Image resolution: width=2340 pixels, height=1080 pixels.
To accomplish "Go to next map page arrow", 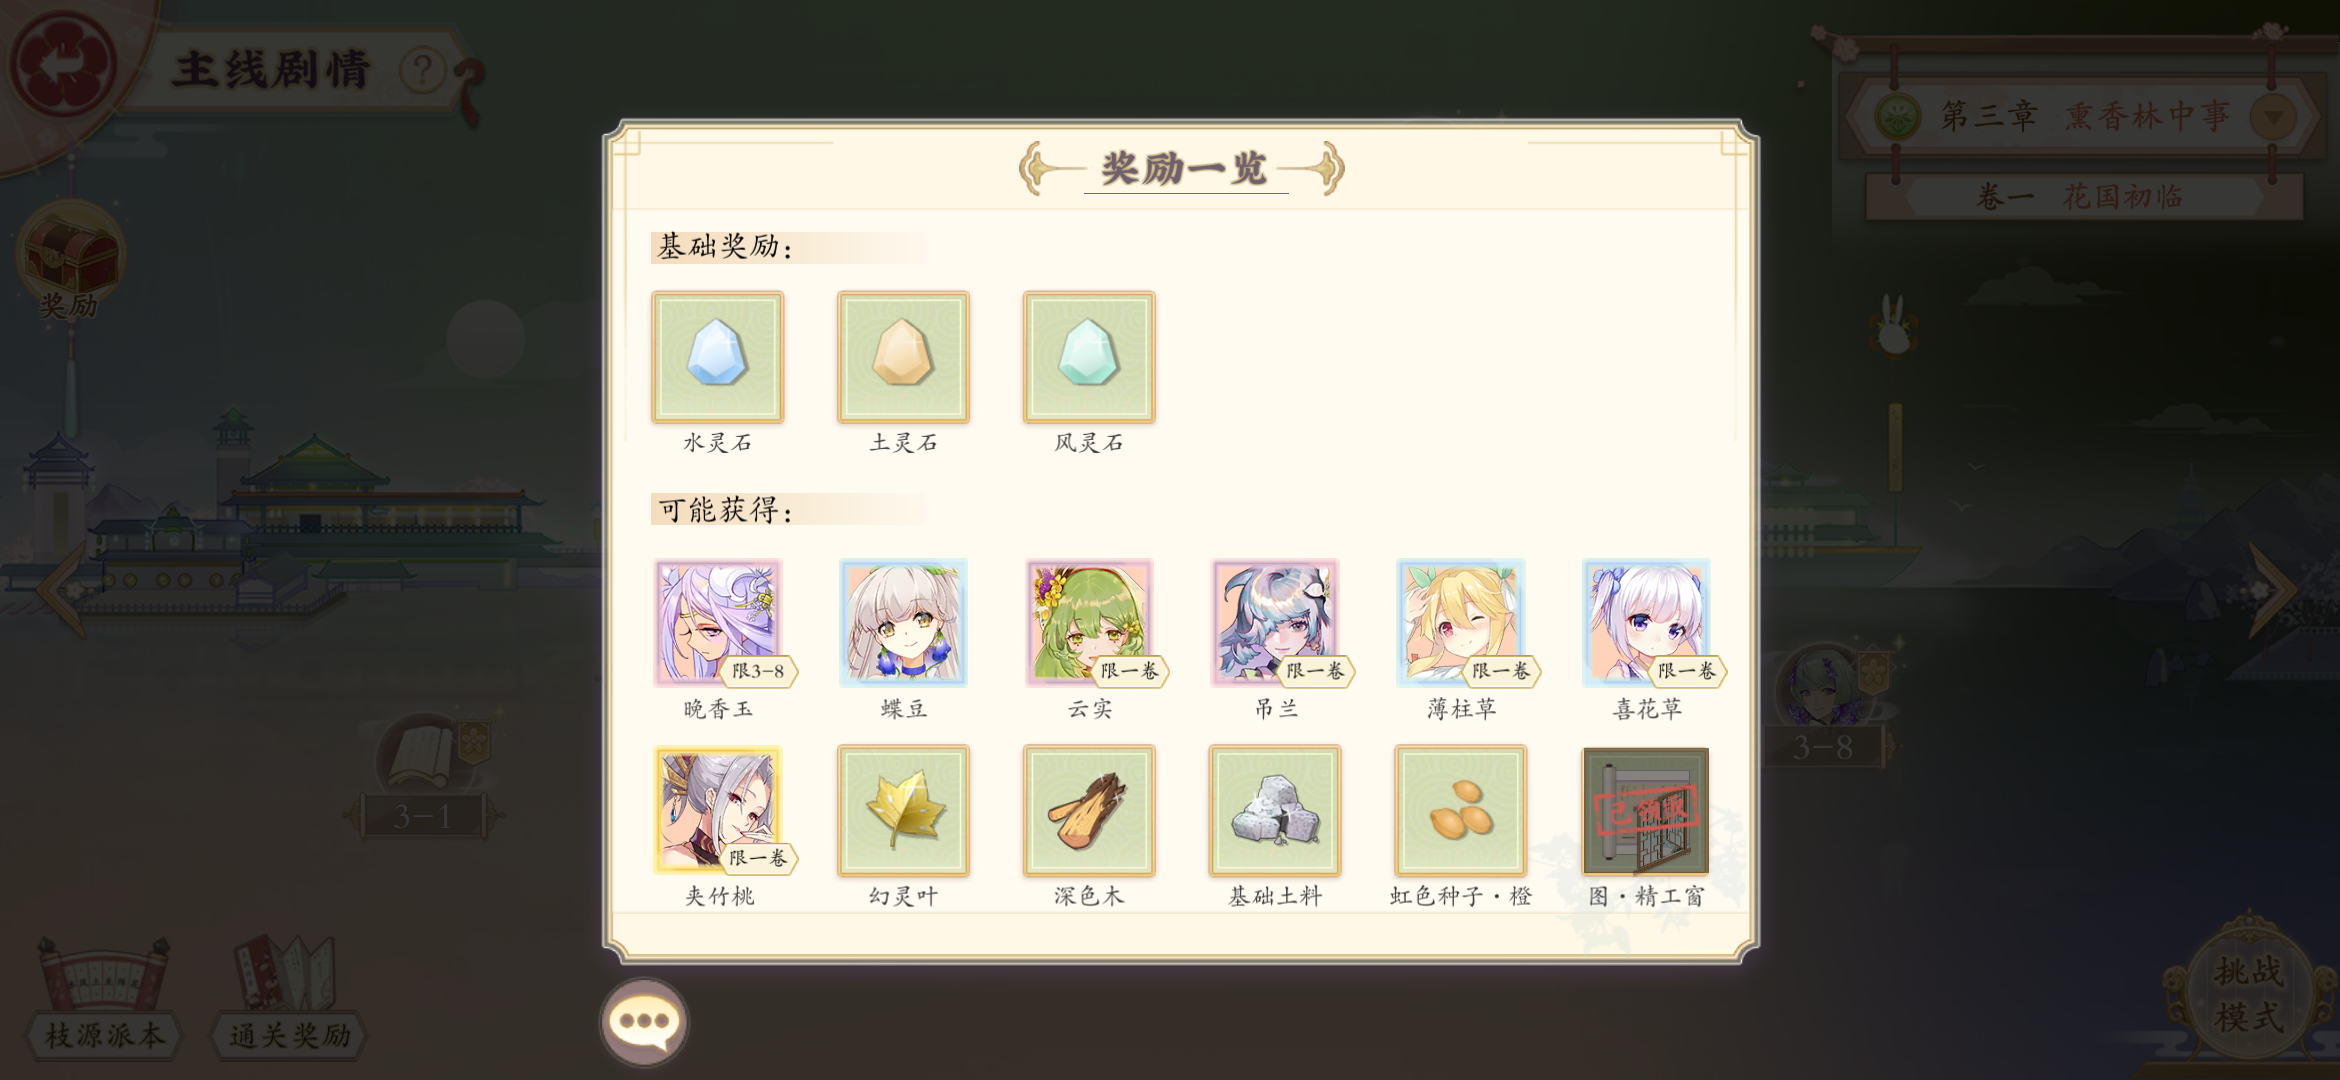I will [x=2272, y=590].
